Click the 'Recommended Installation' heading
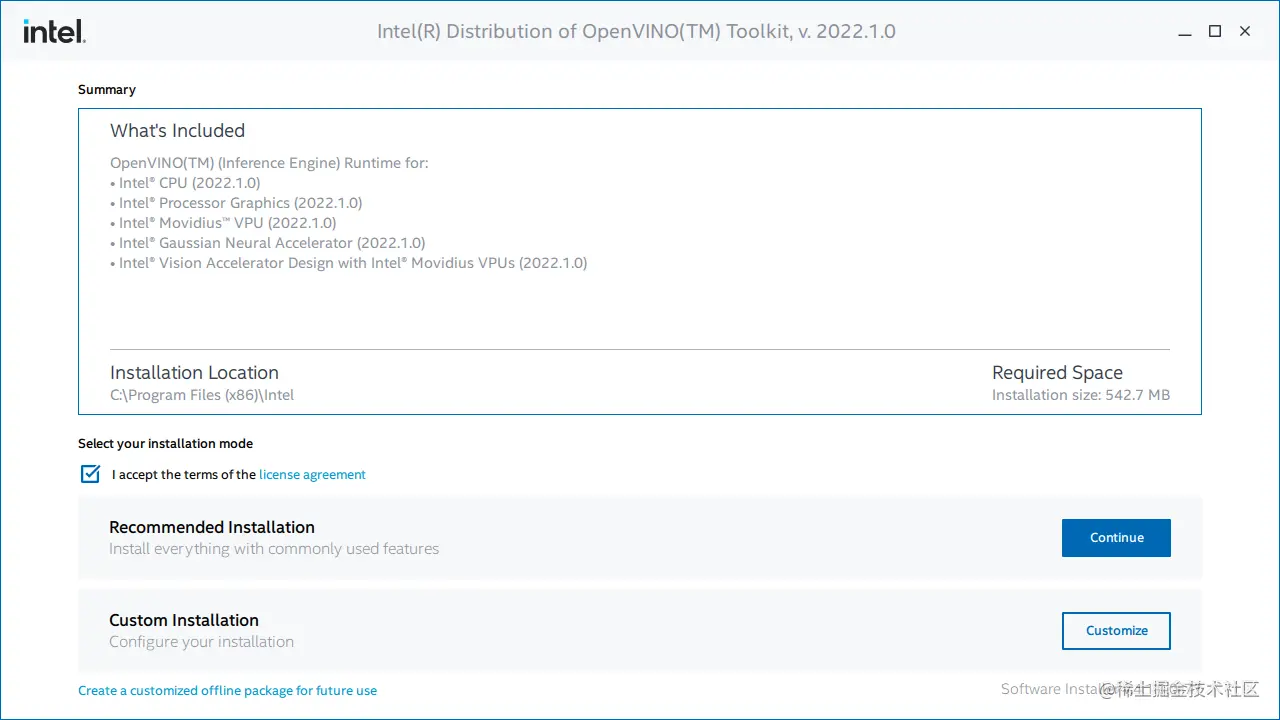 (212, 527)
